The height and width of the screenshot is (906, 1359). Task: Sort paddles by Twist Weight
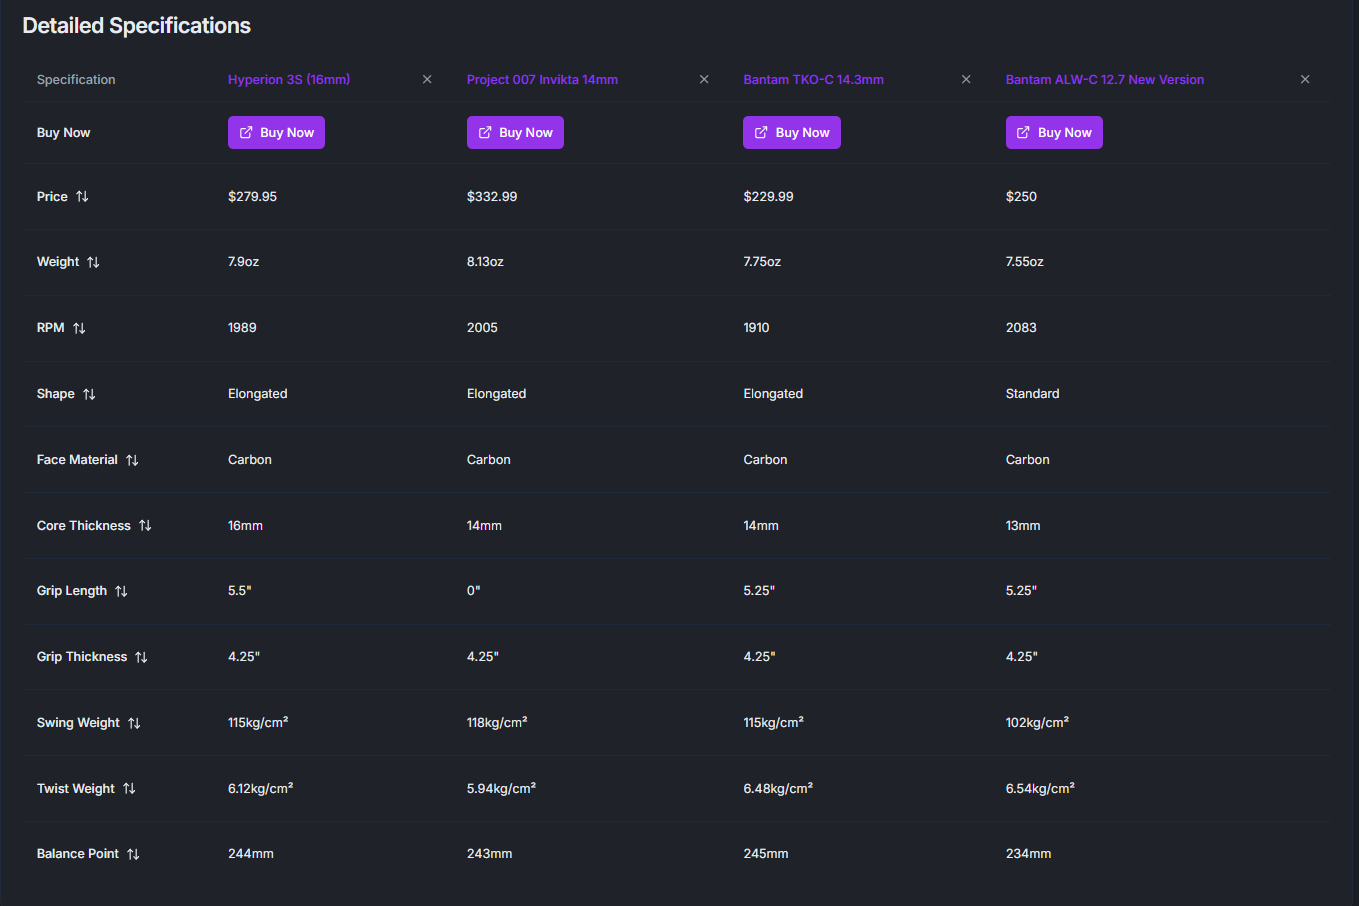(x=129, y=788)
